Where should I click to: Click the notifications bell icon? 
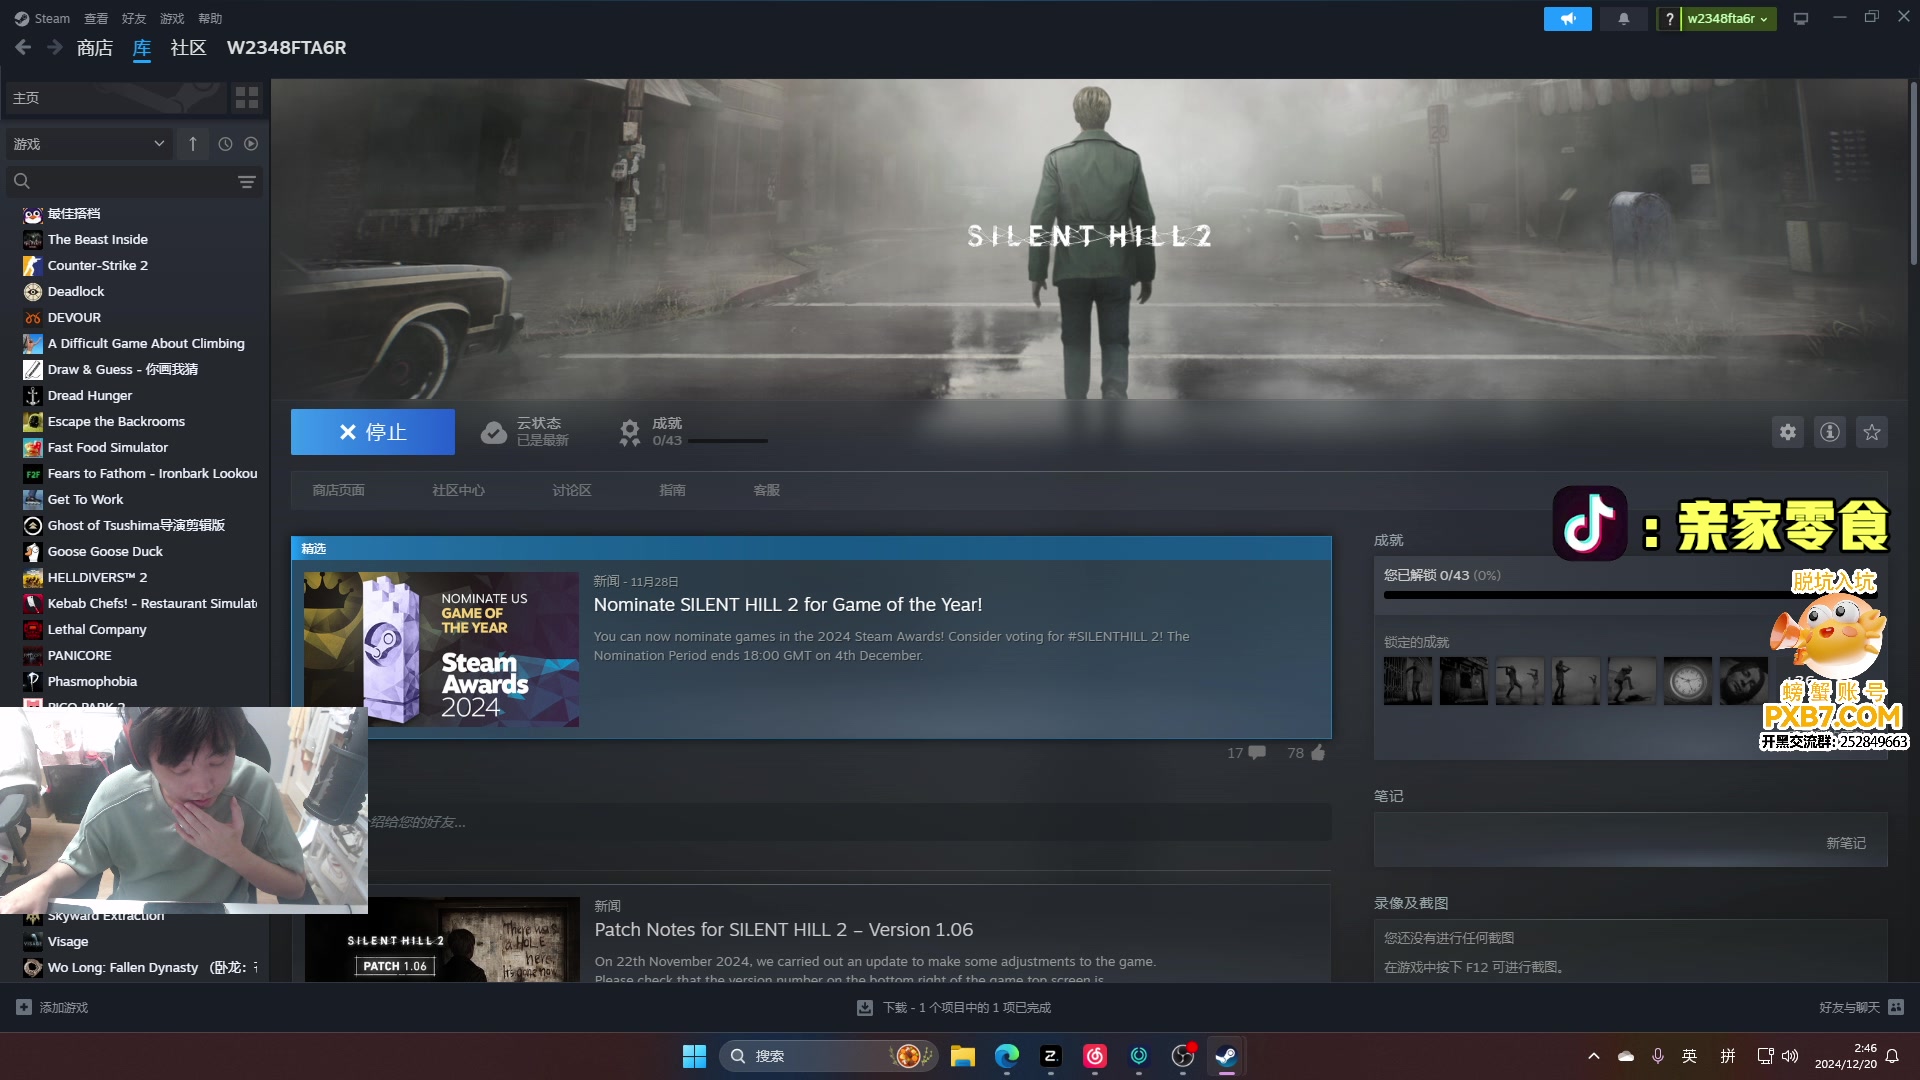click(1623, 17)
